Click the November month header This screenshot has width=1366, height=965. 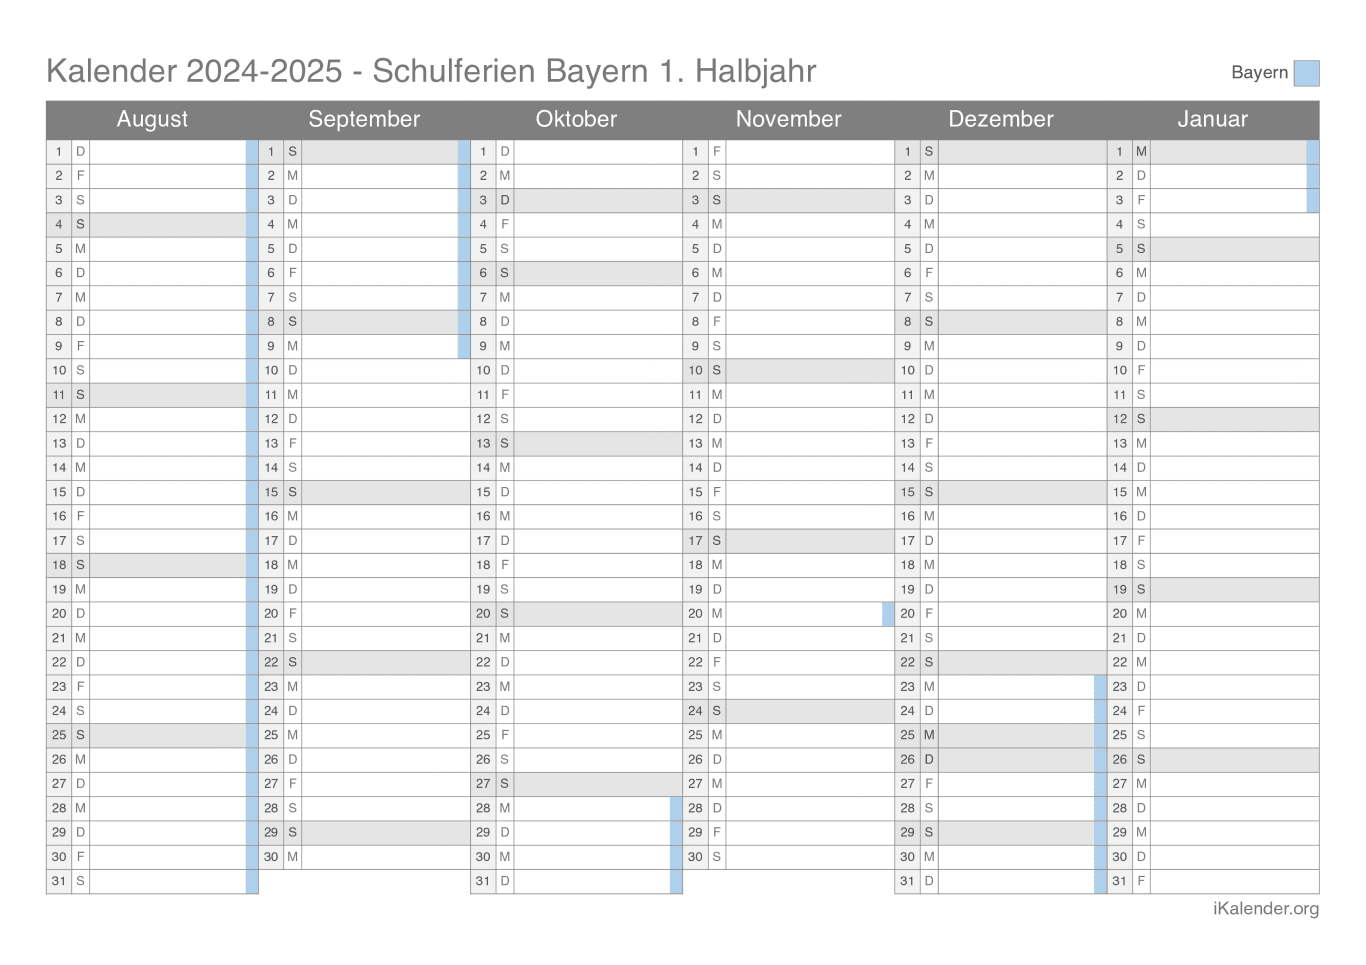point(788,119)
